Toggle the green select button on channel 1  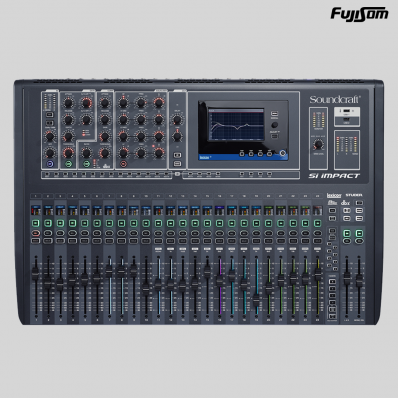click(36, 223)
